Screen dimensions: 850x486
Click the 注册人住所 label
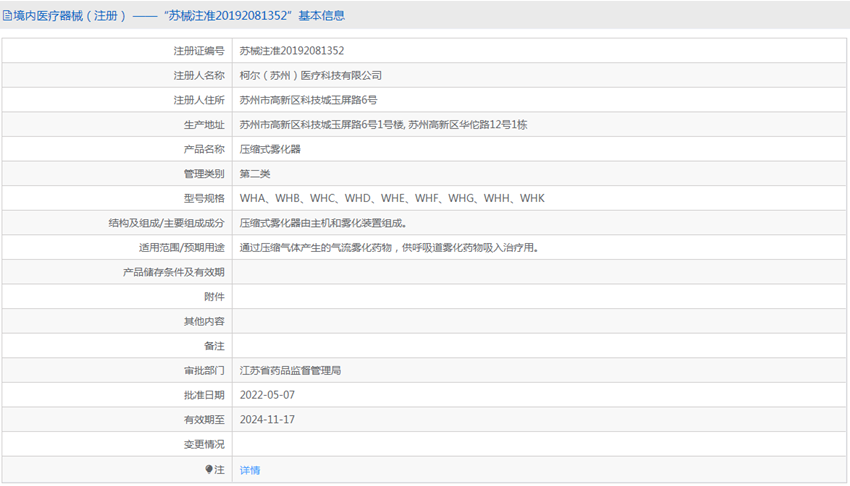point(199,100)
